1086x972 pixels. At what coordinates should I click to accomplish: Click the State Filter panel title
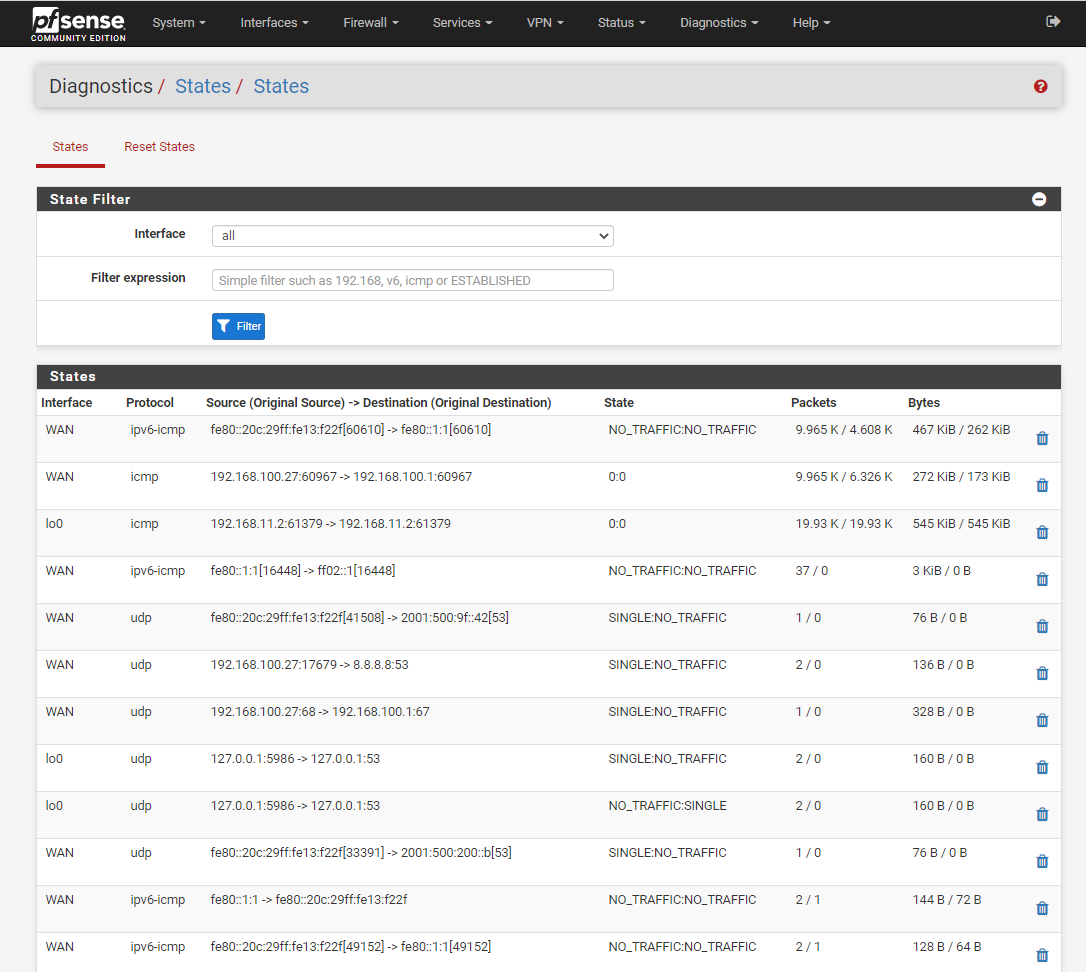(90, 200)
